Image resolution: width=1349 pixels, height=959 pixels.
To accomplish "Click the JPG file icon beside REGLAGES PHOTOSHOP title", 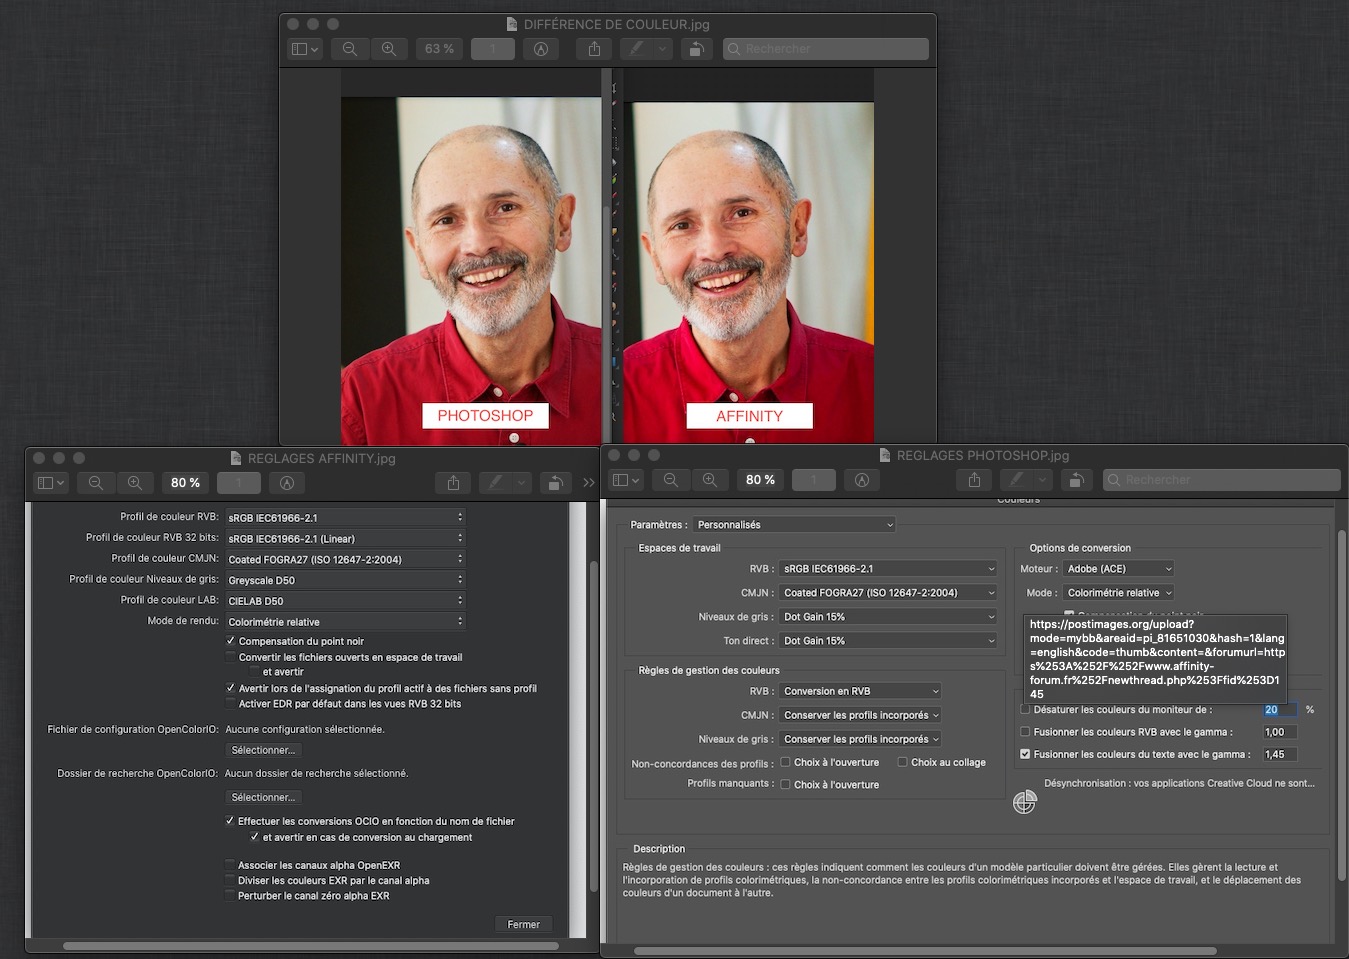I will [884, 455].
